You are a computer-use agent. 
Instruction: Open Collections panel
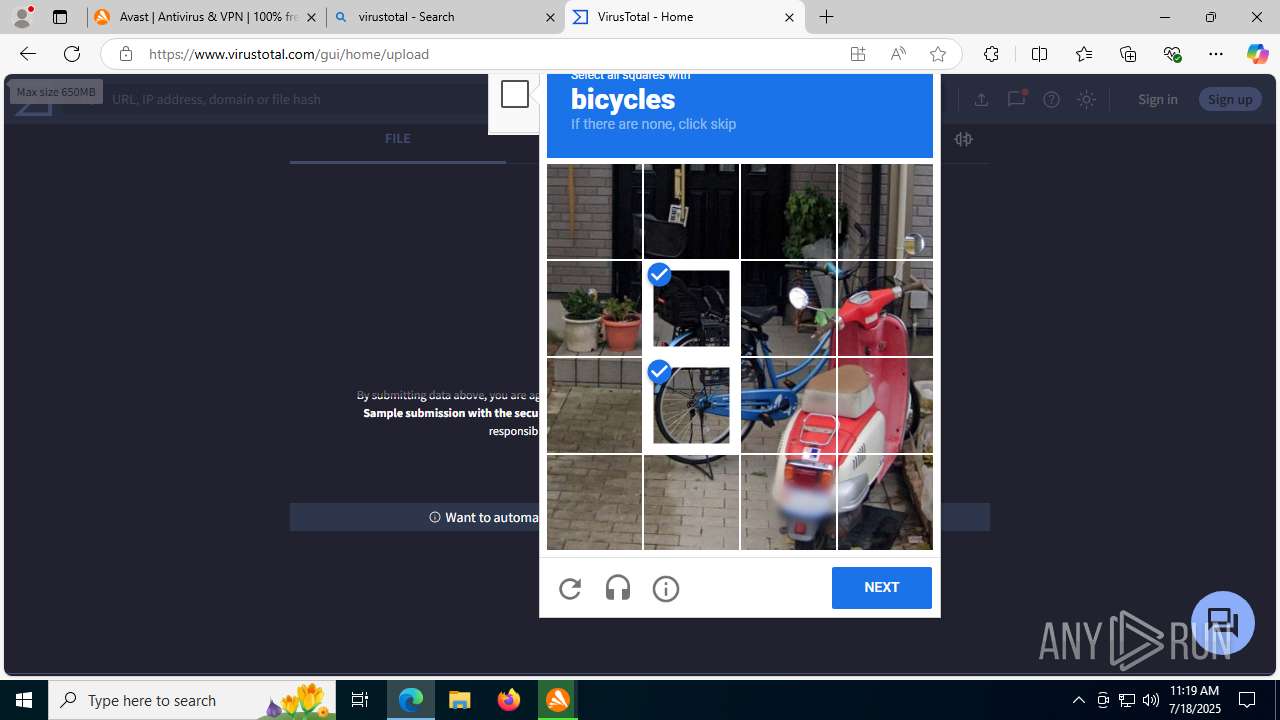[1128, 54]
